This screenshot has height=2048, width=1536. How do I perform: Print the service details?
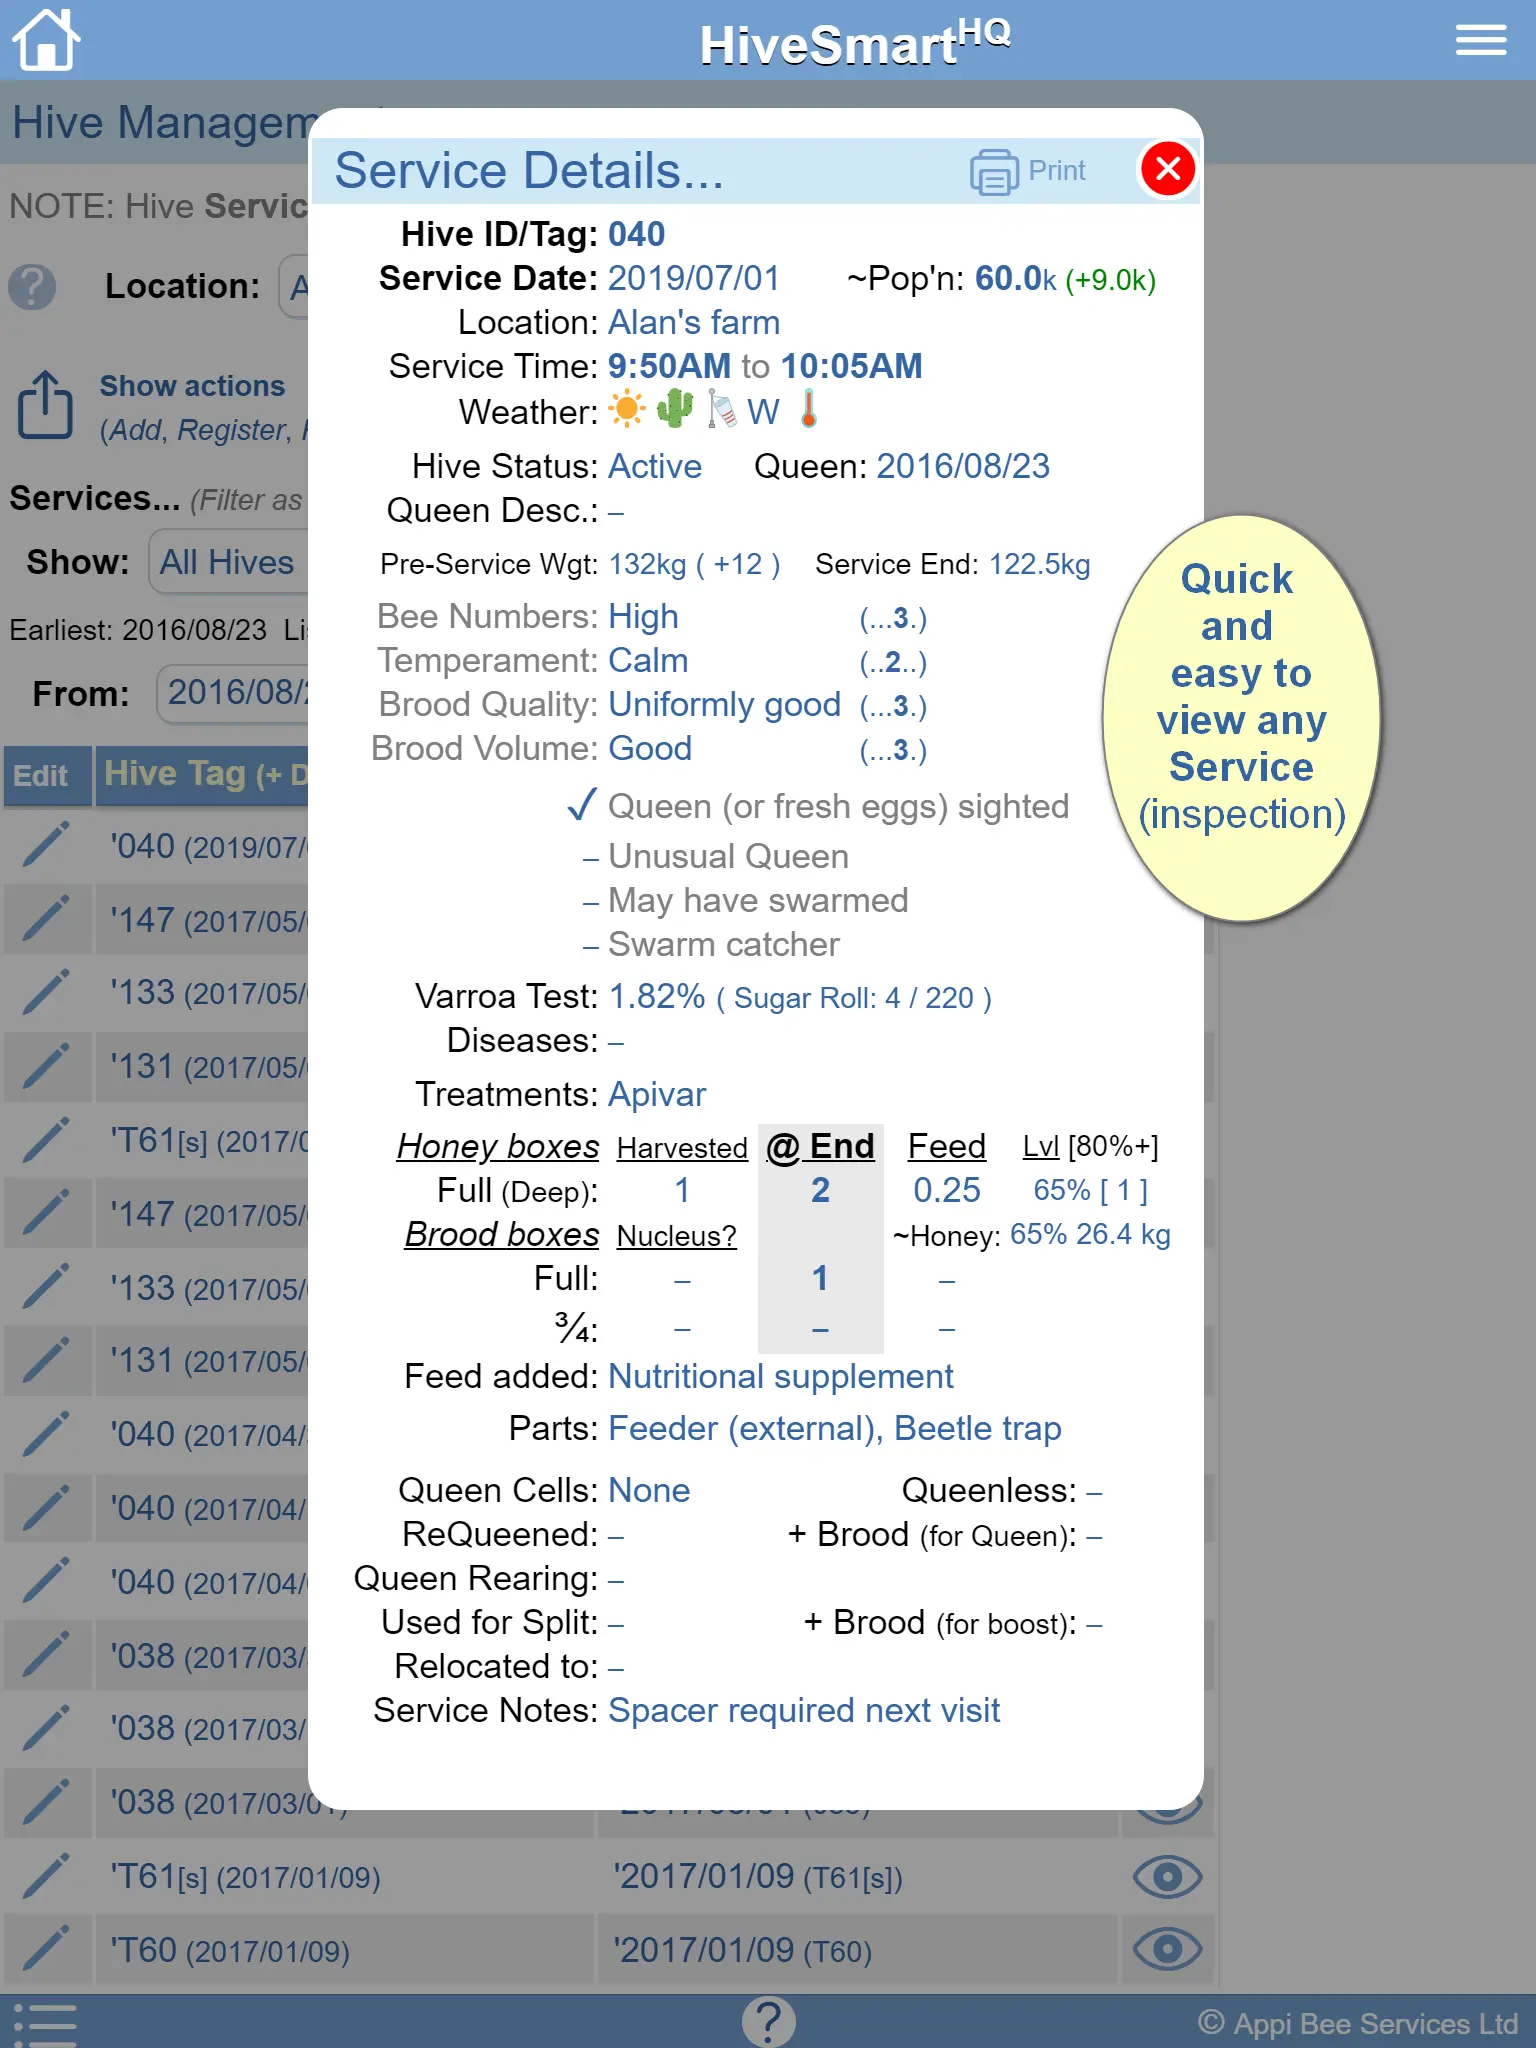[x=1028, y=171]
